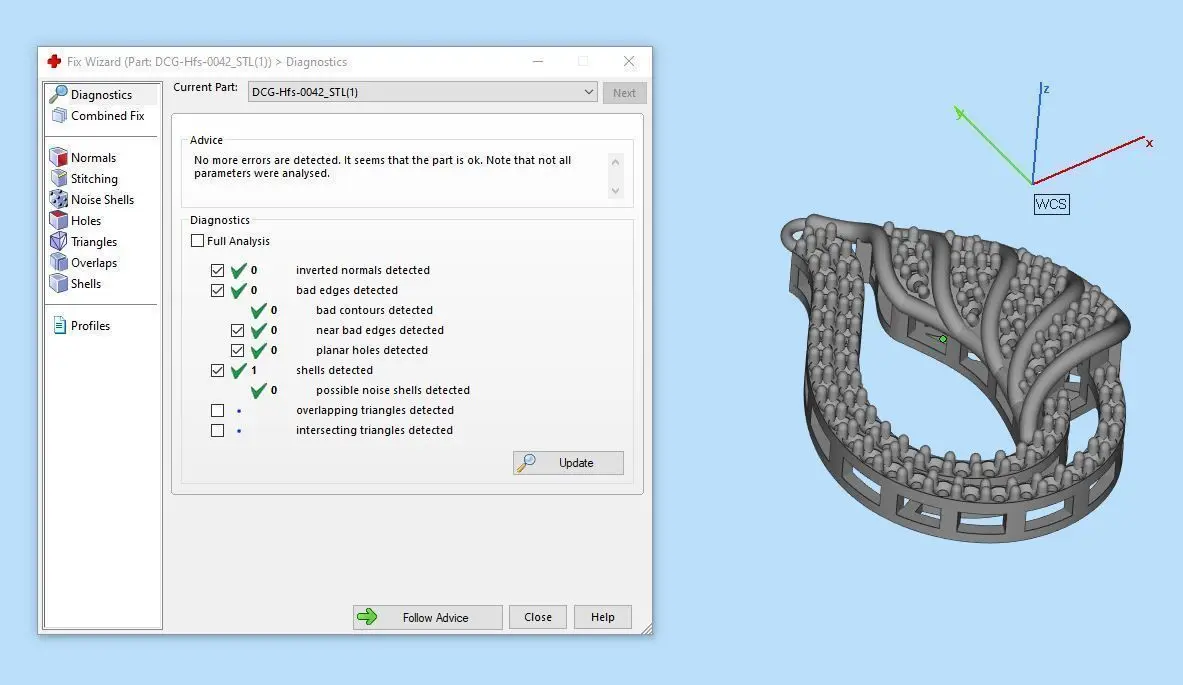The image size is (1183, 685).
Task: Click the Holes cube icon
Action: (x=58, y=220)
